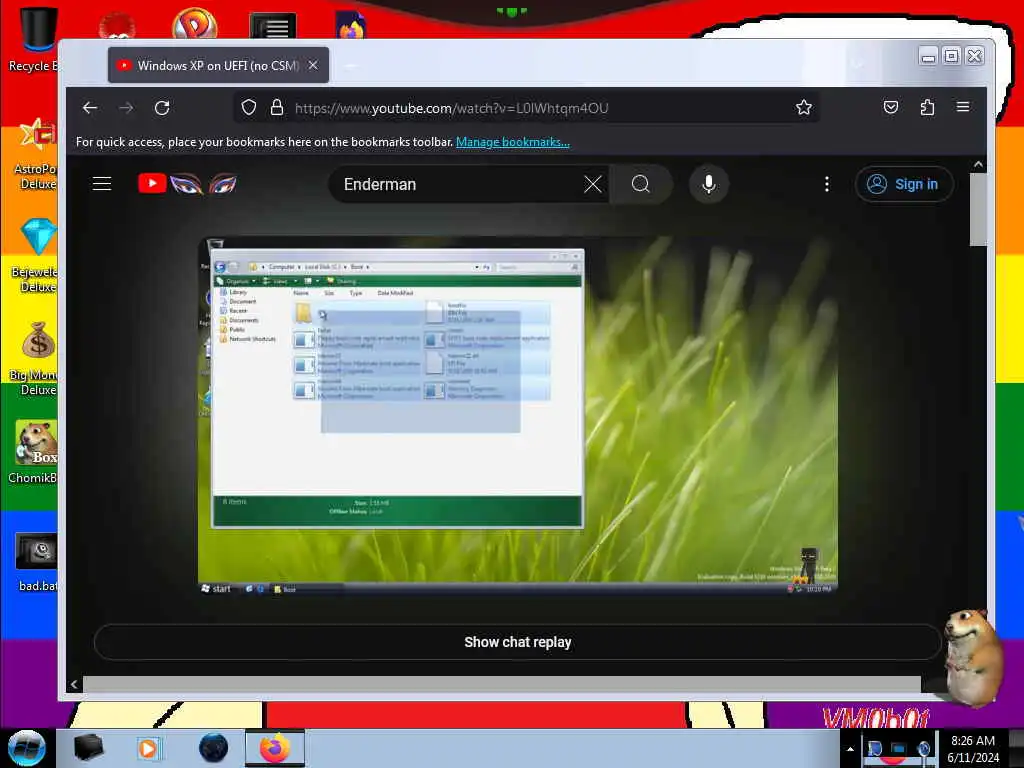
Task: Focus the Firefox URL address bar
Action: click(x=526, y=108)
